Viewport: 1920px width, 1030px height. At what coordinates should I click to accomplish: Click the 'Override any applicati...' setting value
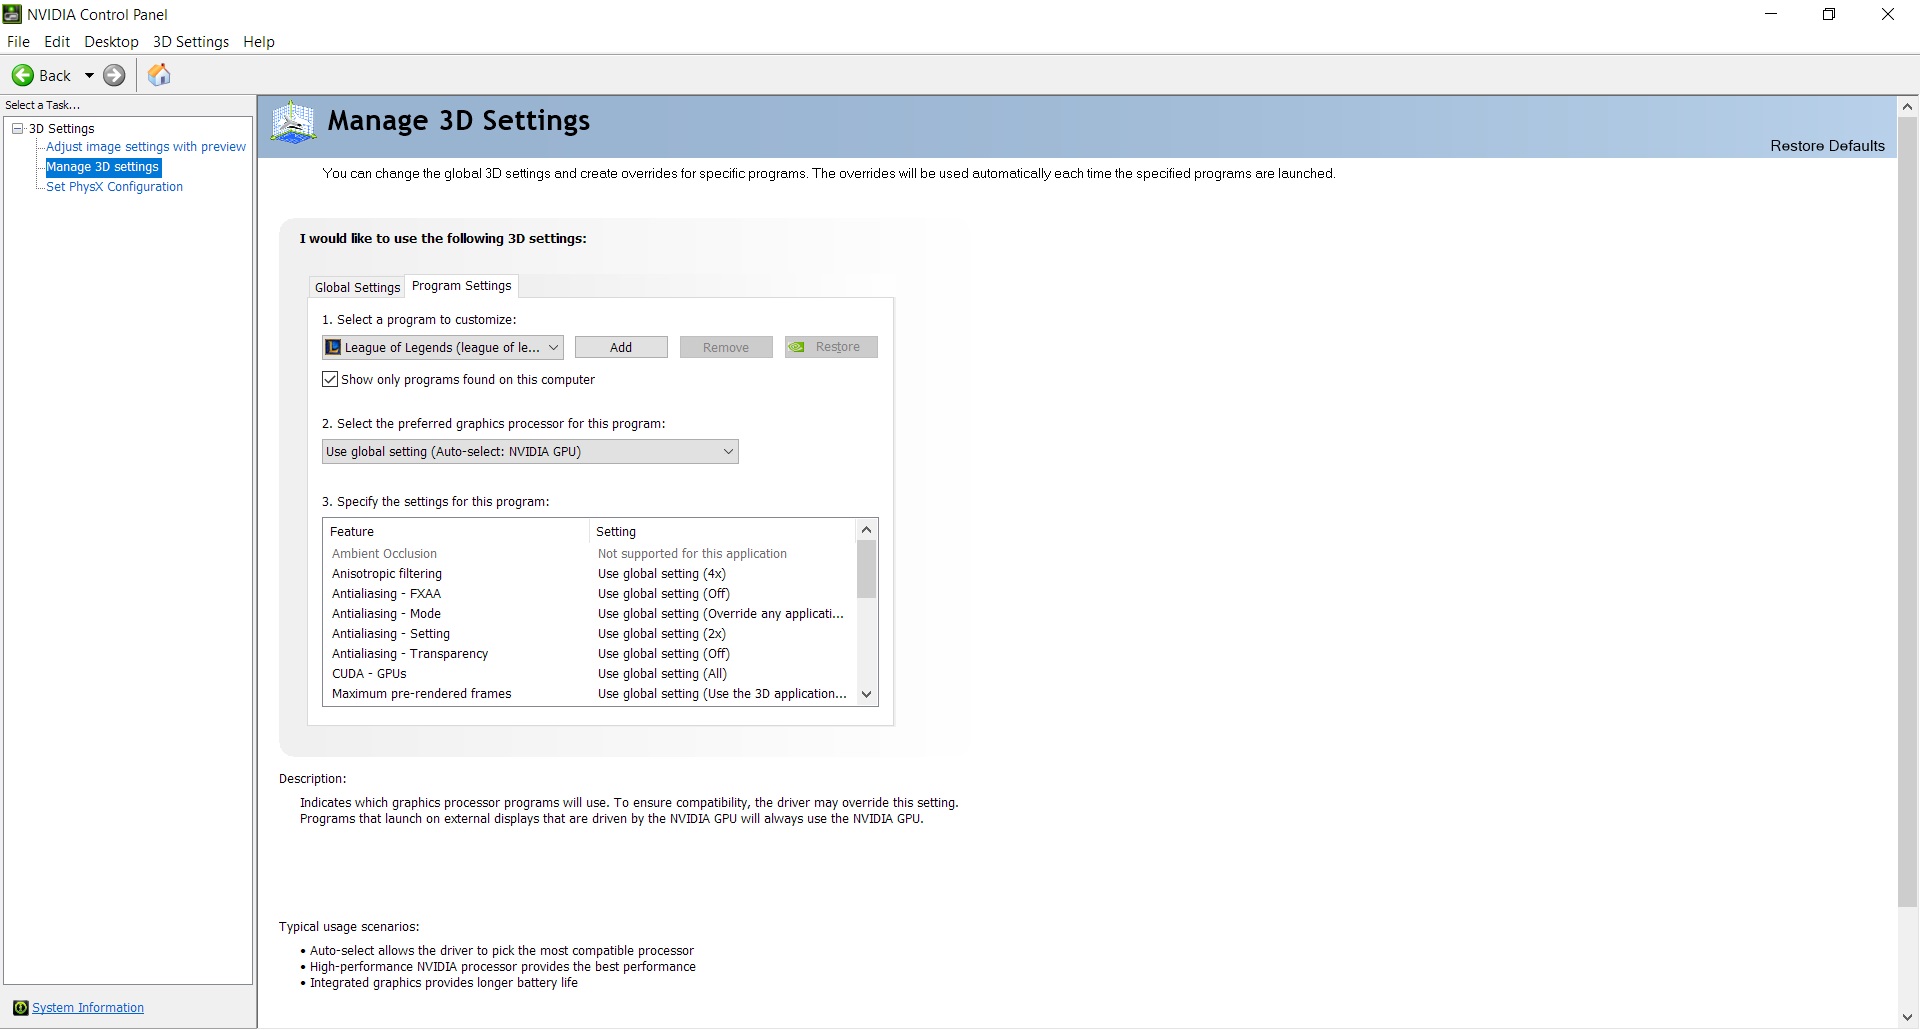coord(721,614)
